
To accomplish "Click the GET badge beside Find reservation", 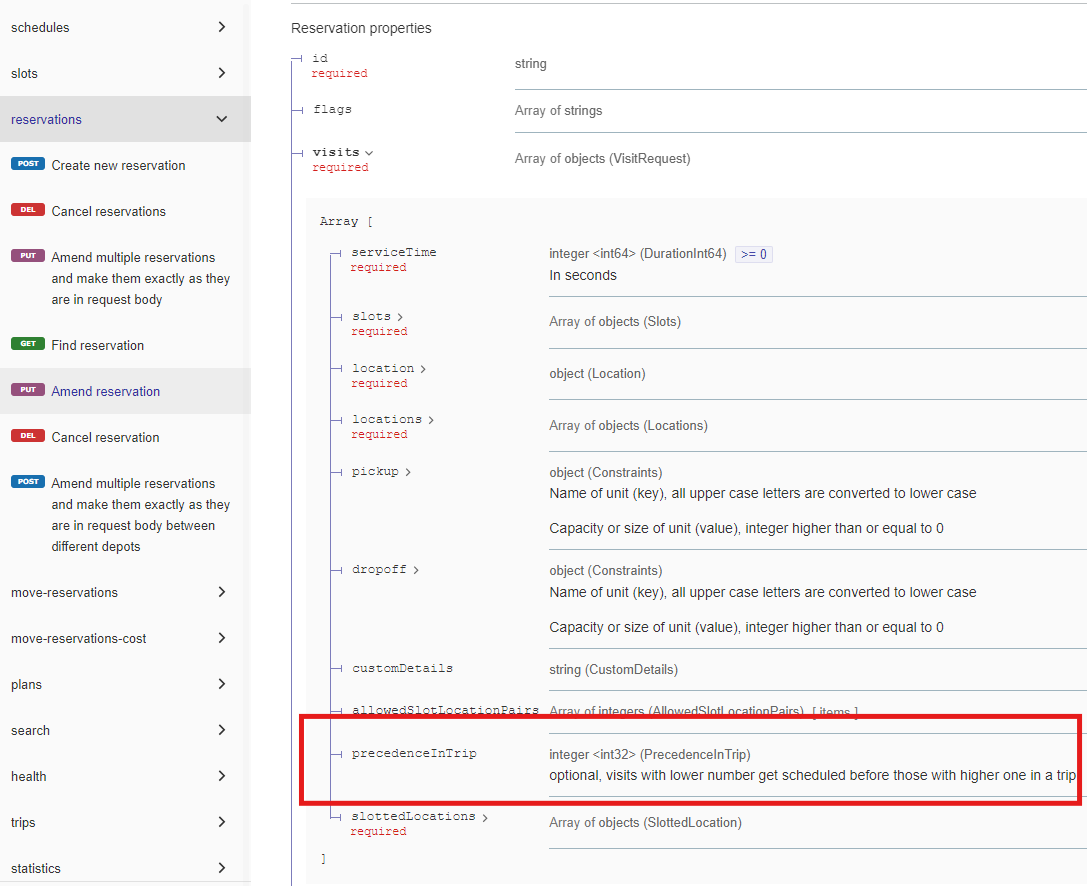I will 28,344.
